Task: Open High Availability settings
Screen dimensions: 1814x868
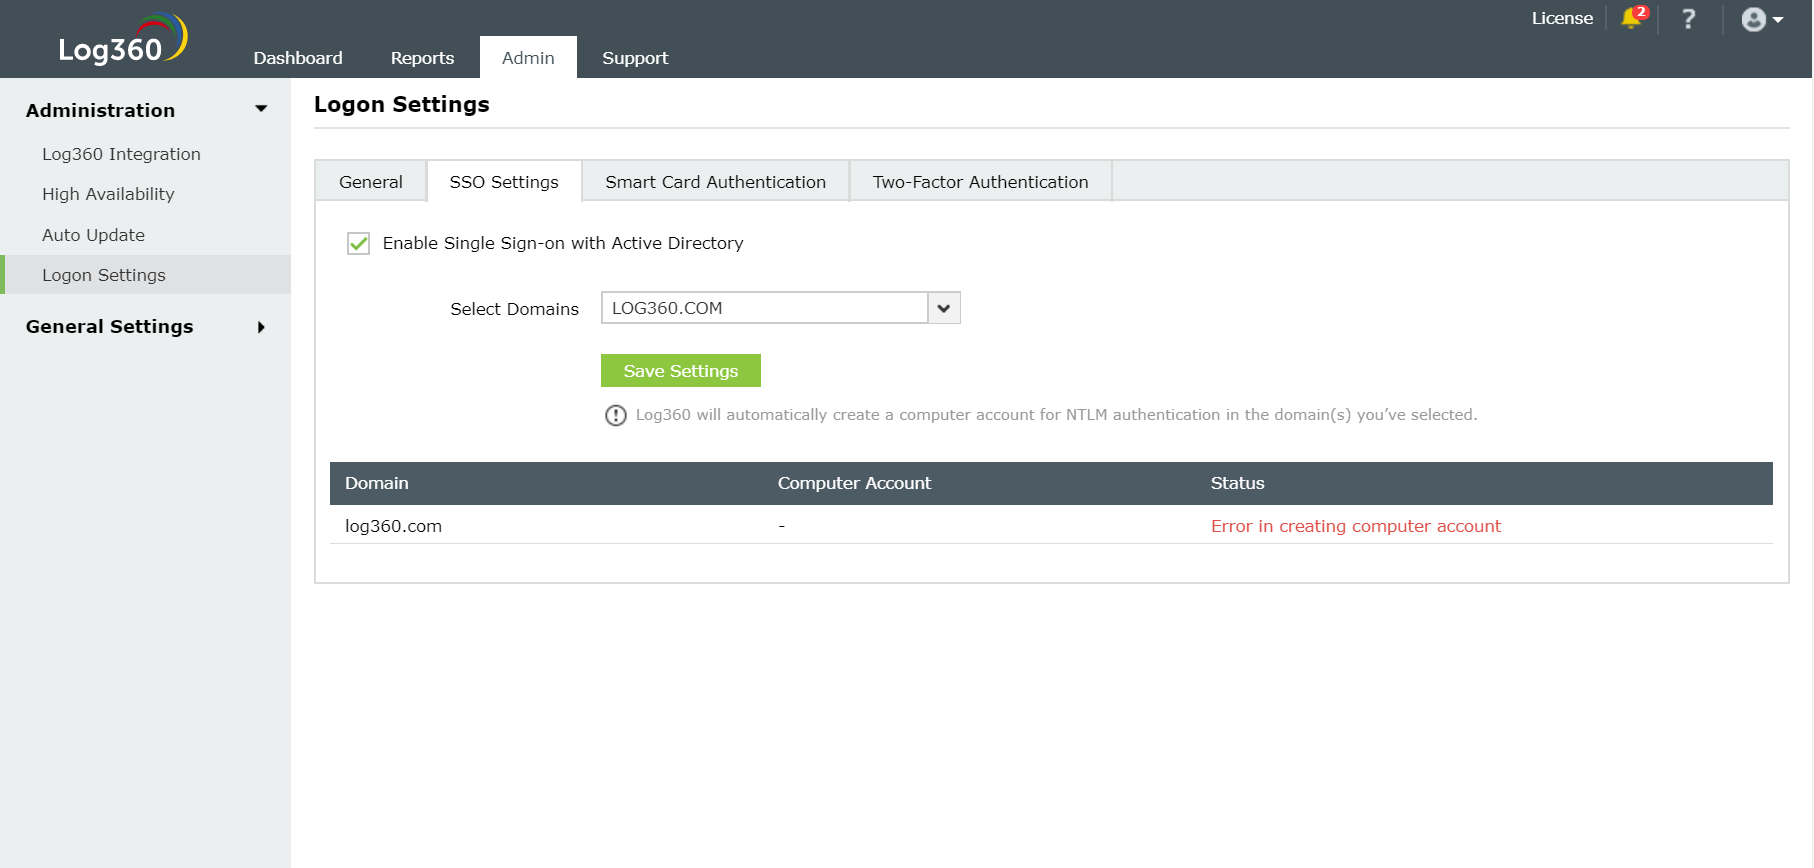Action: (108, 194)
